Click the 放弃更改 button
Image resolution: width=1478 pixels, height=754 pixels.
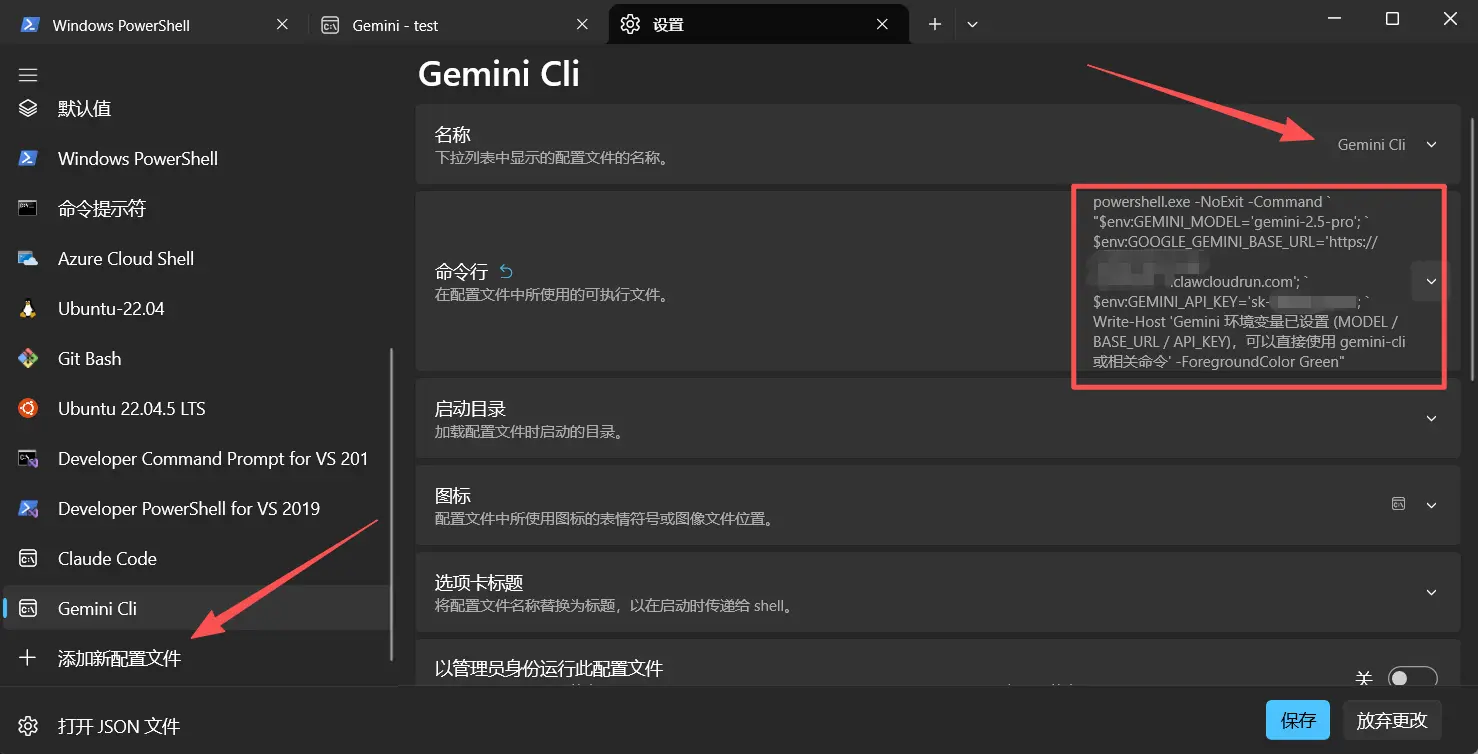click(1391, 720)
